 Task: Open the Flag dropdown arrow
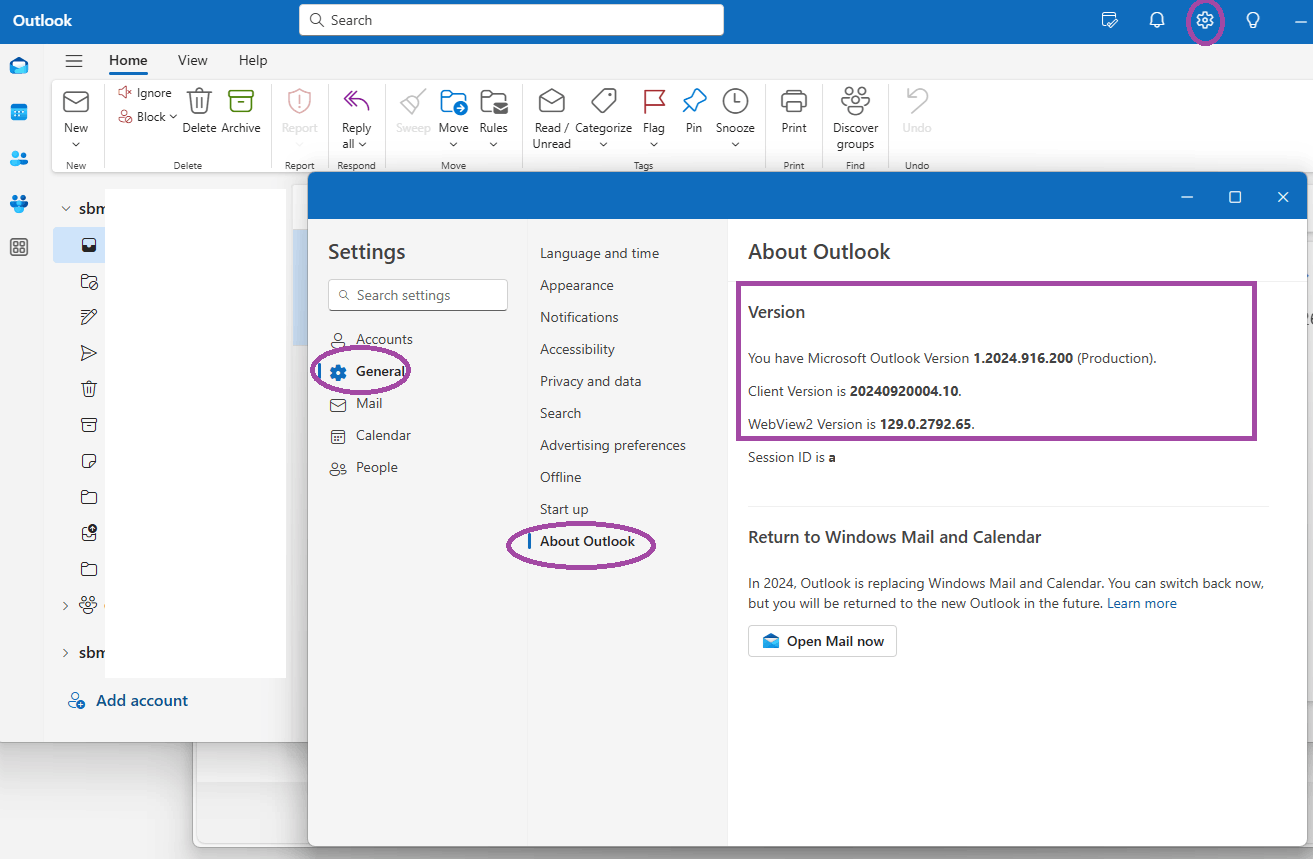(x=654, y=145)
